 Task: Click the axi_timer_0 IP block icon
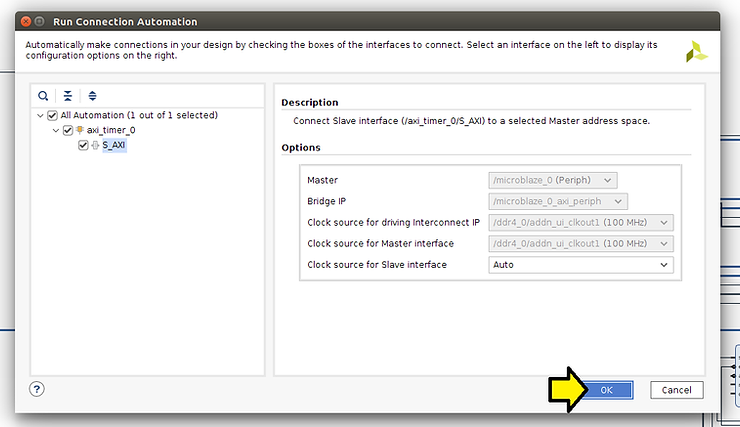coord(80,130)
